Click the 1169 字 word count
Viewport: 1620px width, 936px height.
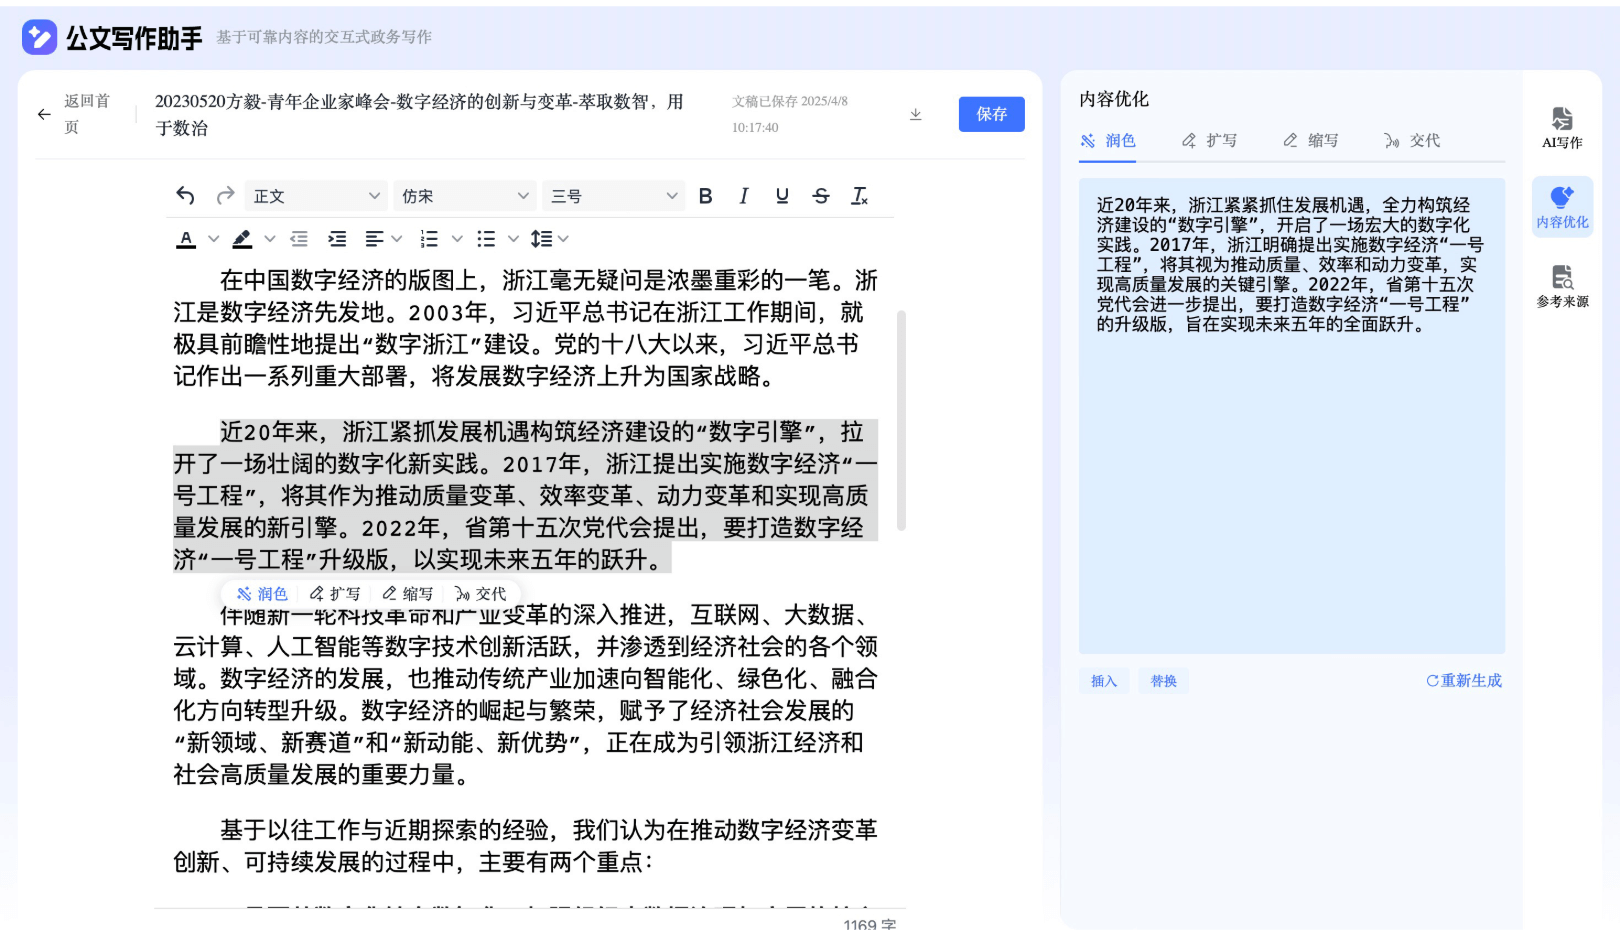click(x=870, y=925)
